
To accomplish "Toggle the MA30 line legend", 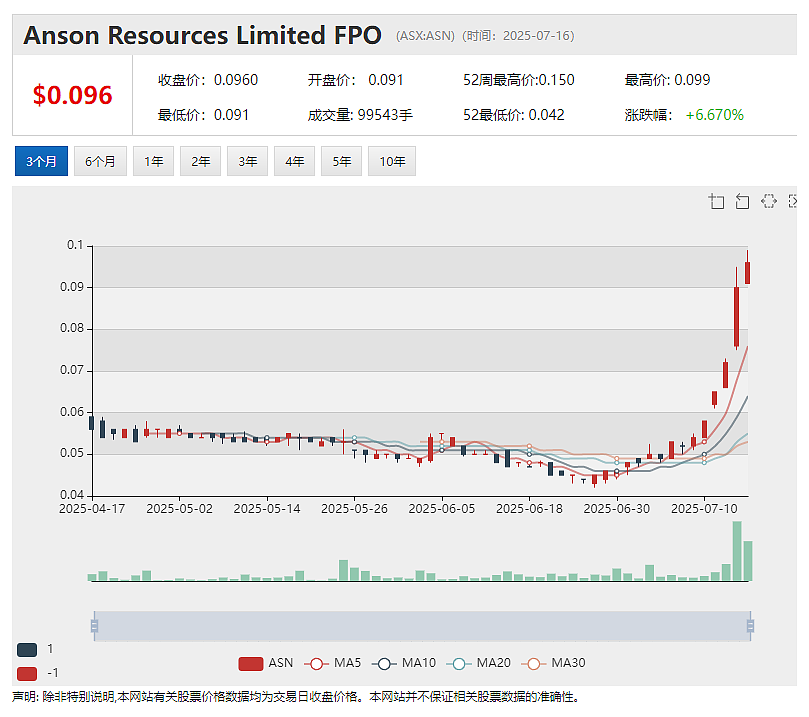I will 553,663.
